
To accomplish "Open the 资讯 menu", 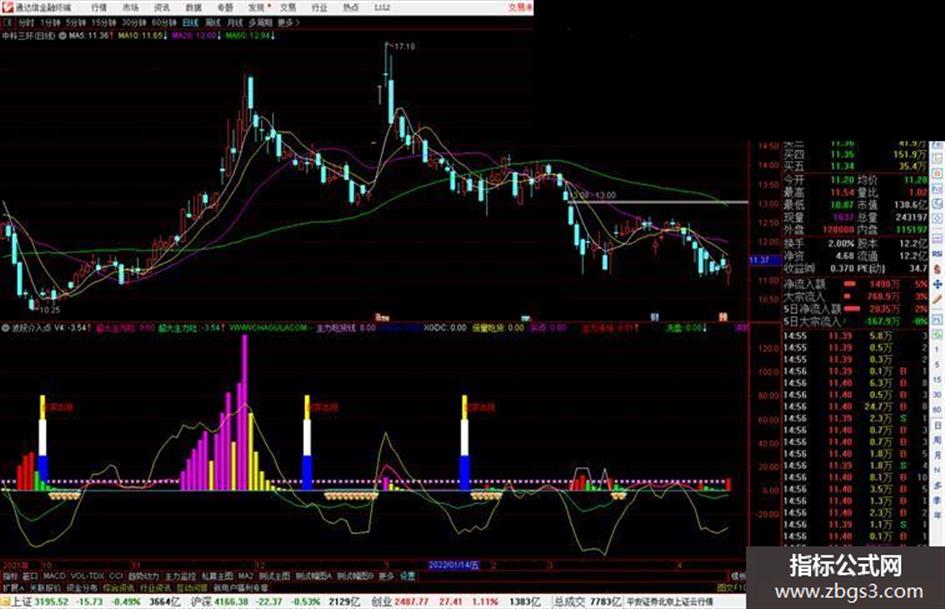I will [162, 8].
